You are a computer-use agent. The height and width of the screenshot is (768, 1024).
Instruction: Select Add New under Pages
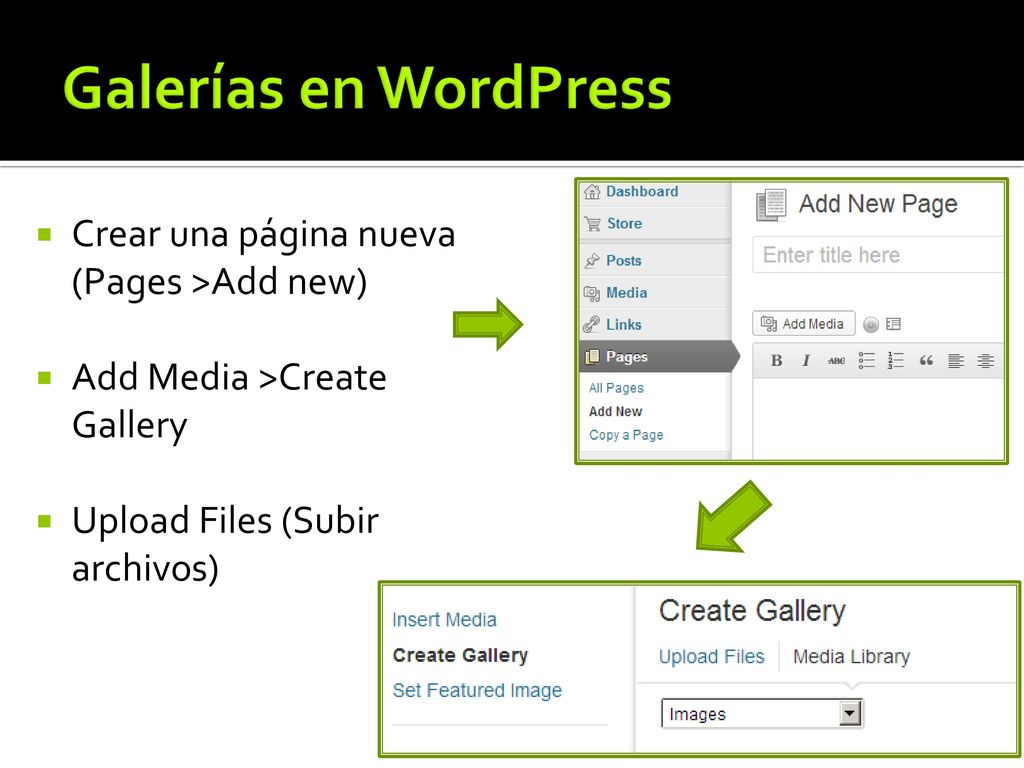615,411
